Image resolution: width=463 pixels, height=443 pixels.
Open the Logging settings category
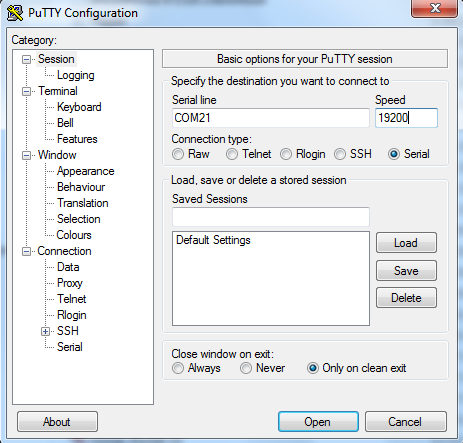tap(76, 75)
